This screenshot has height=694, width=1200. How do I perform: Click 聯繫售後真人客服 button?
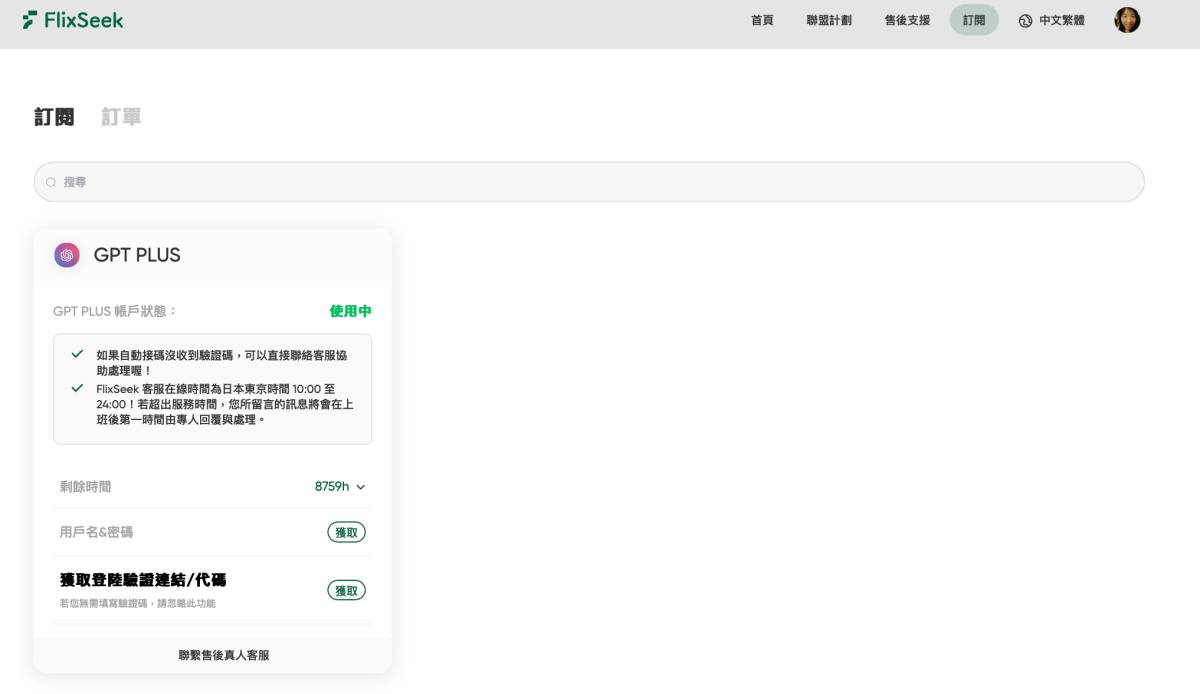pos(224,655)
